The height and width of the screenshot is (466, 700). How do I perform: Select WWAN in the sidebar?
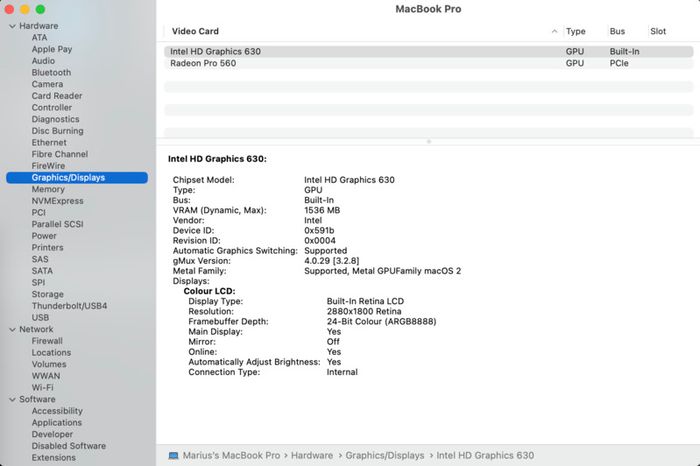pyautogui.click(x=46, y=376)
